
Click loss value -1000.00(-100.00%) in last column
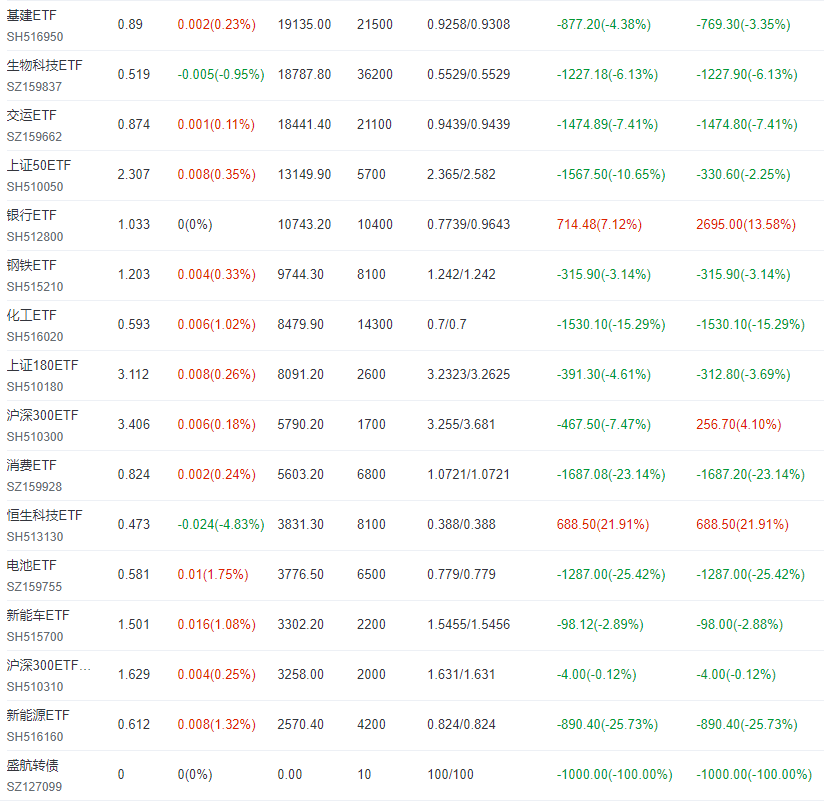pyautogui.click(x=754, y=773)
